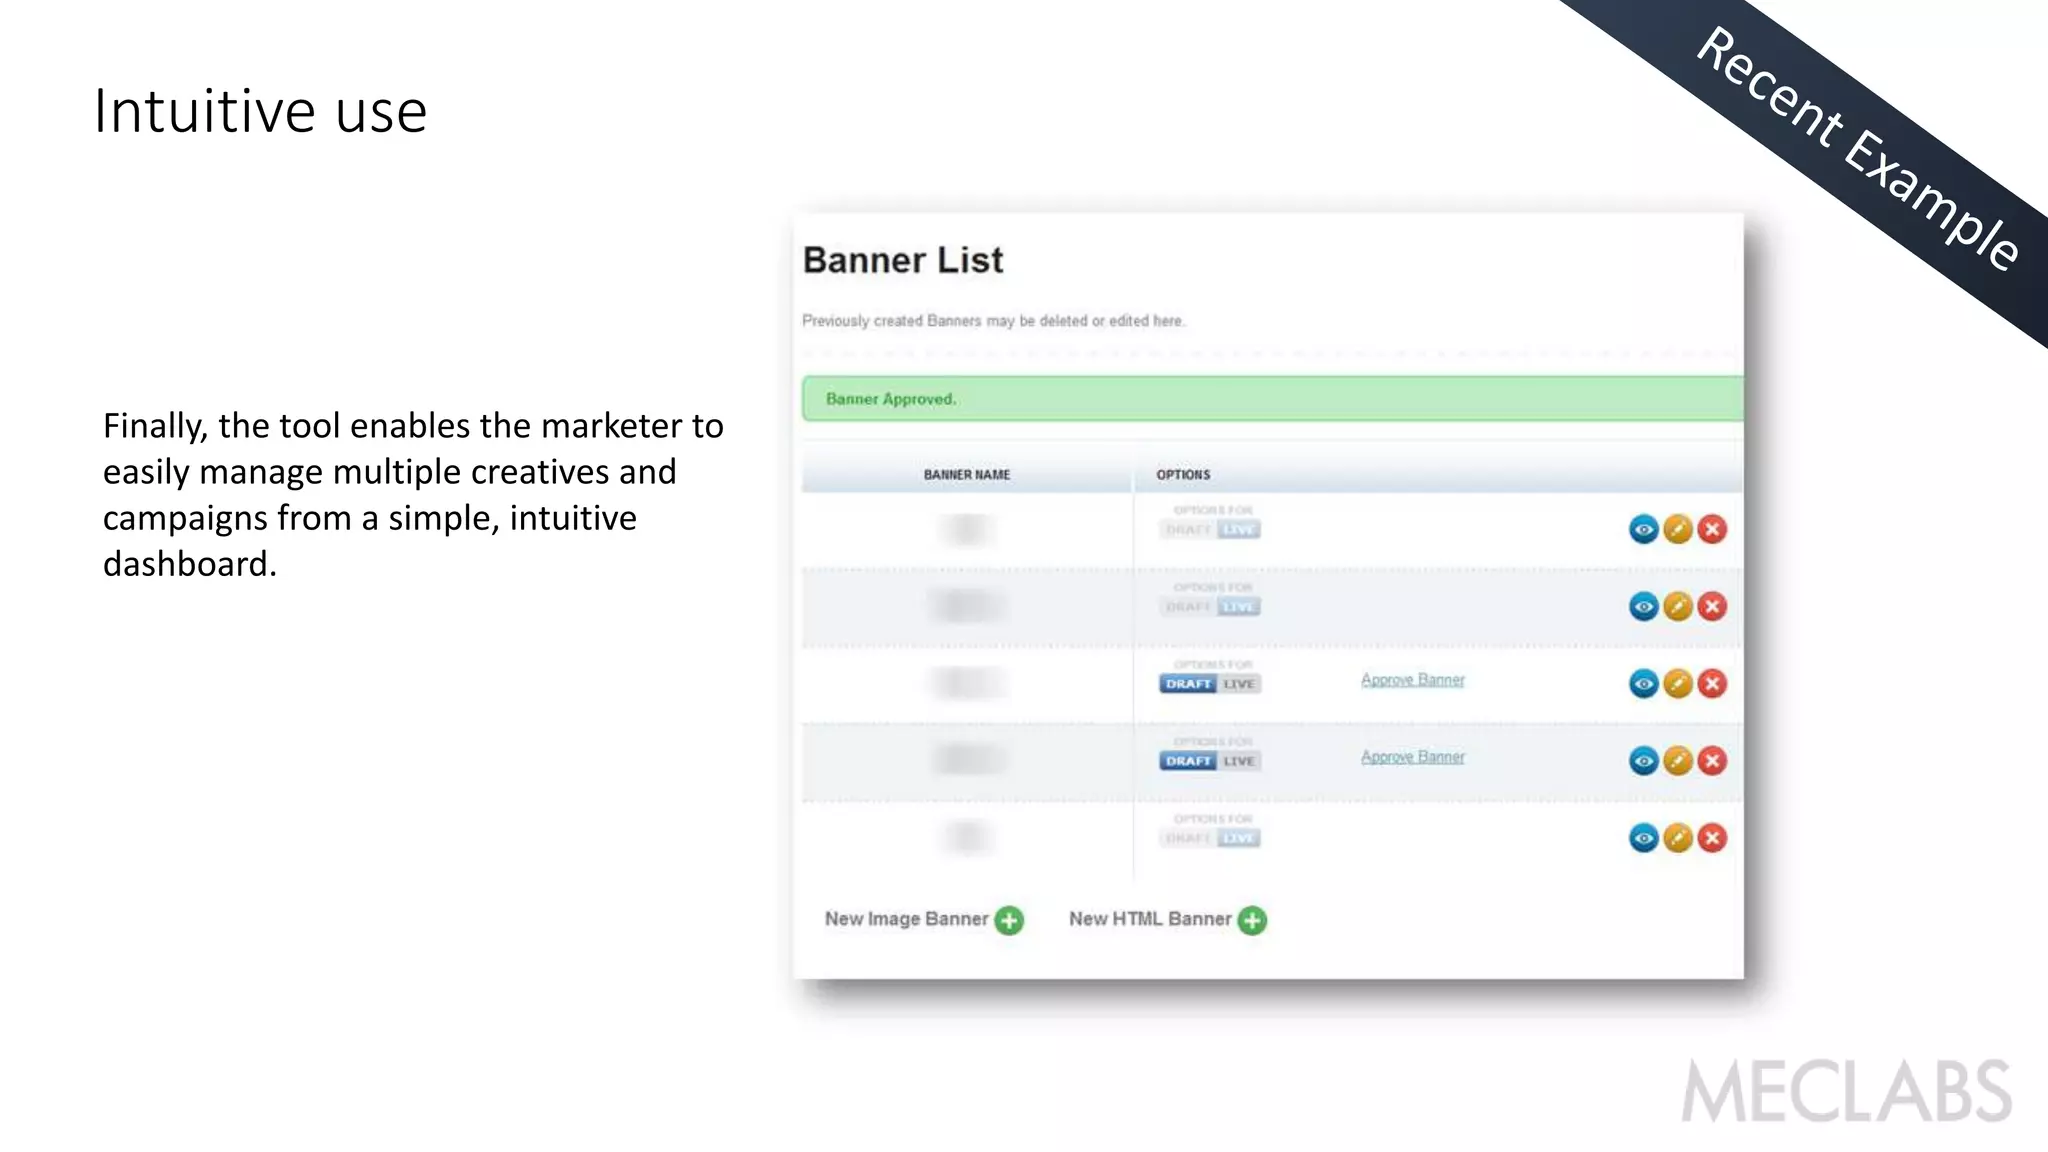Open preview eye icon for the third banner row
2048x1152 pixels.
1643,683
